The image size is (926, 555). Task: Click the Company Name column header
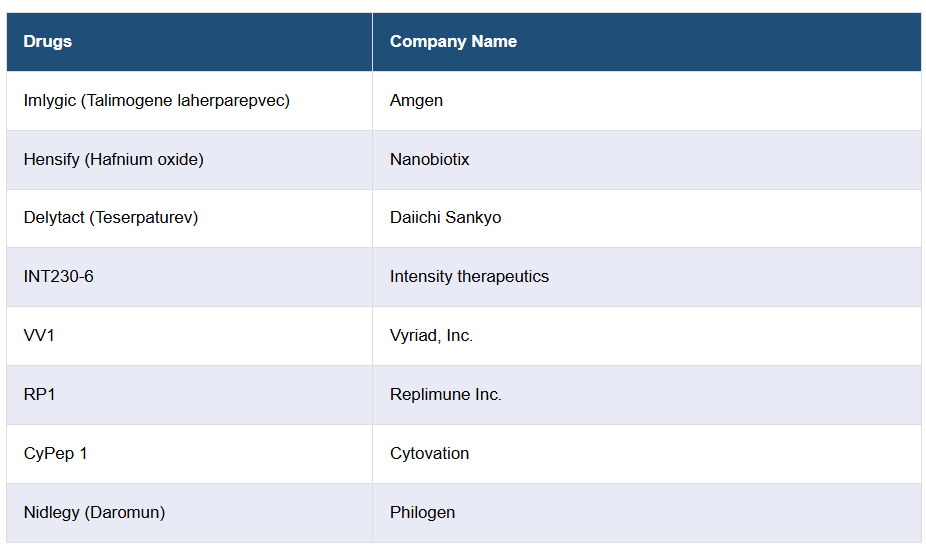[x=453, y=42]
